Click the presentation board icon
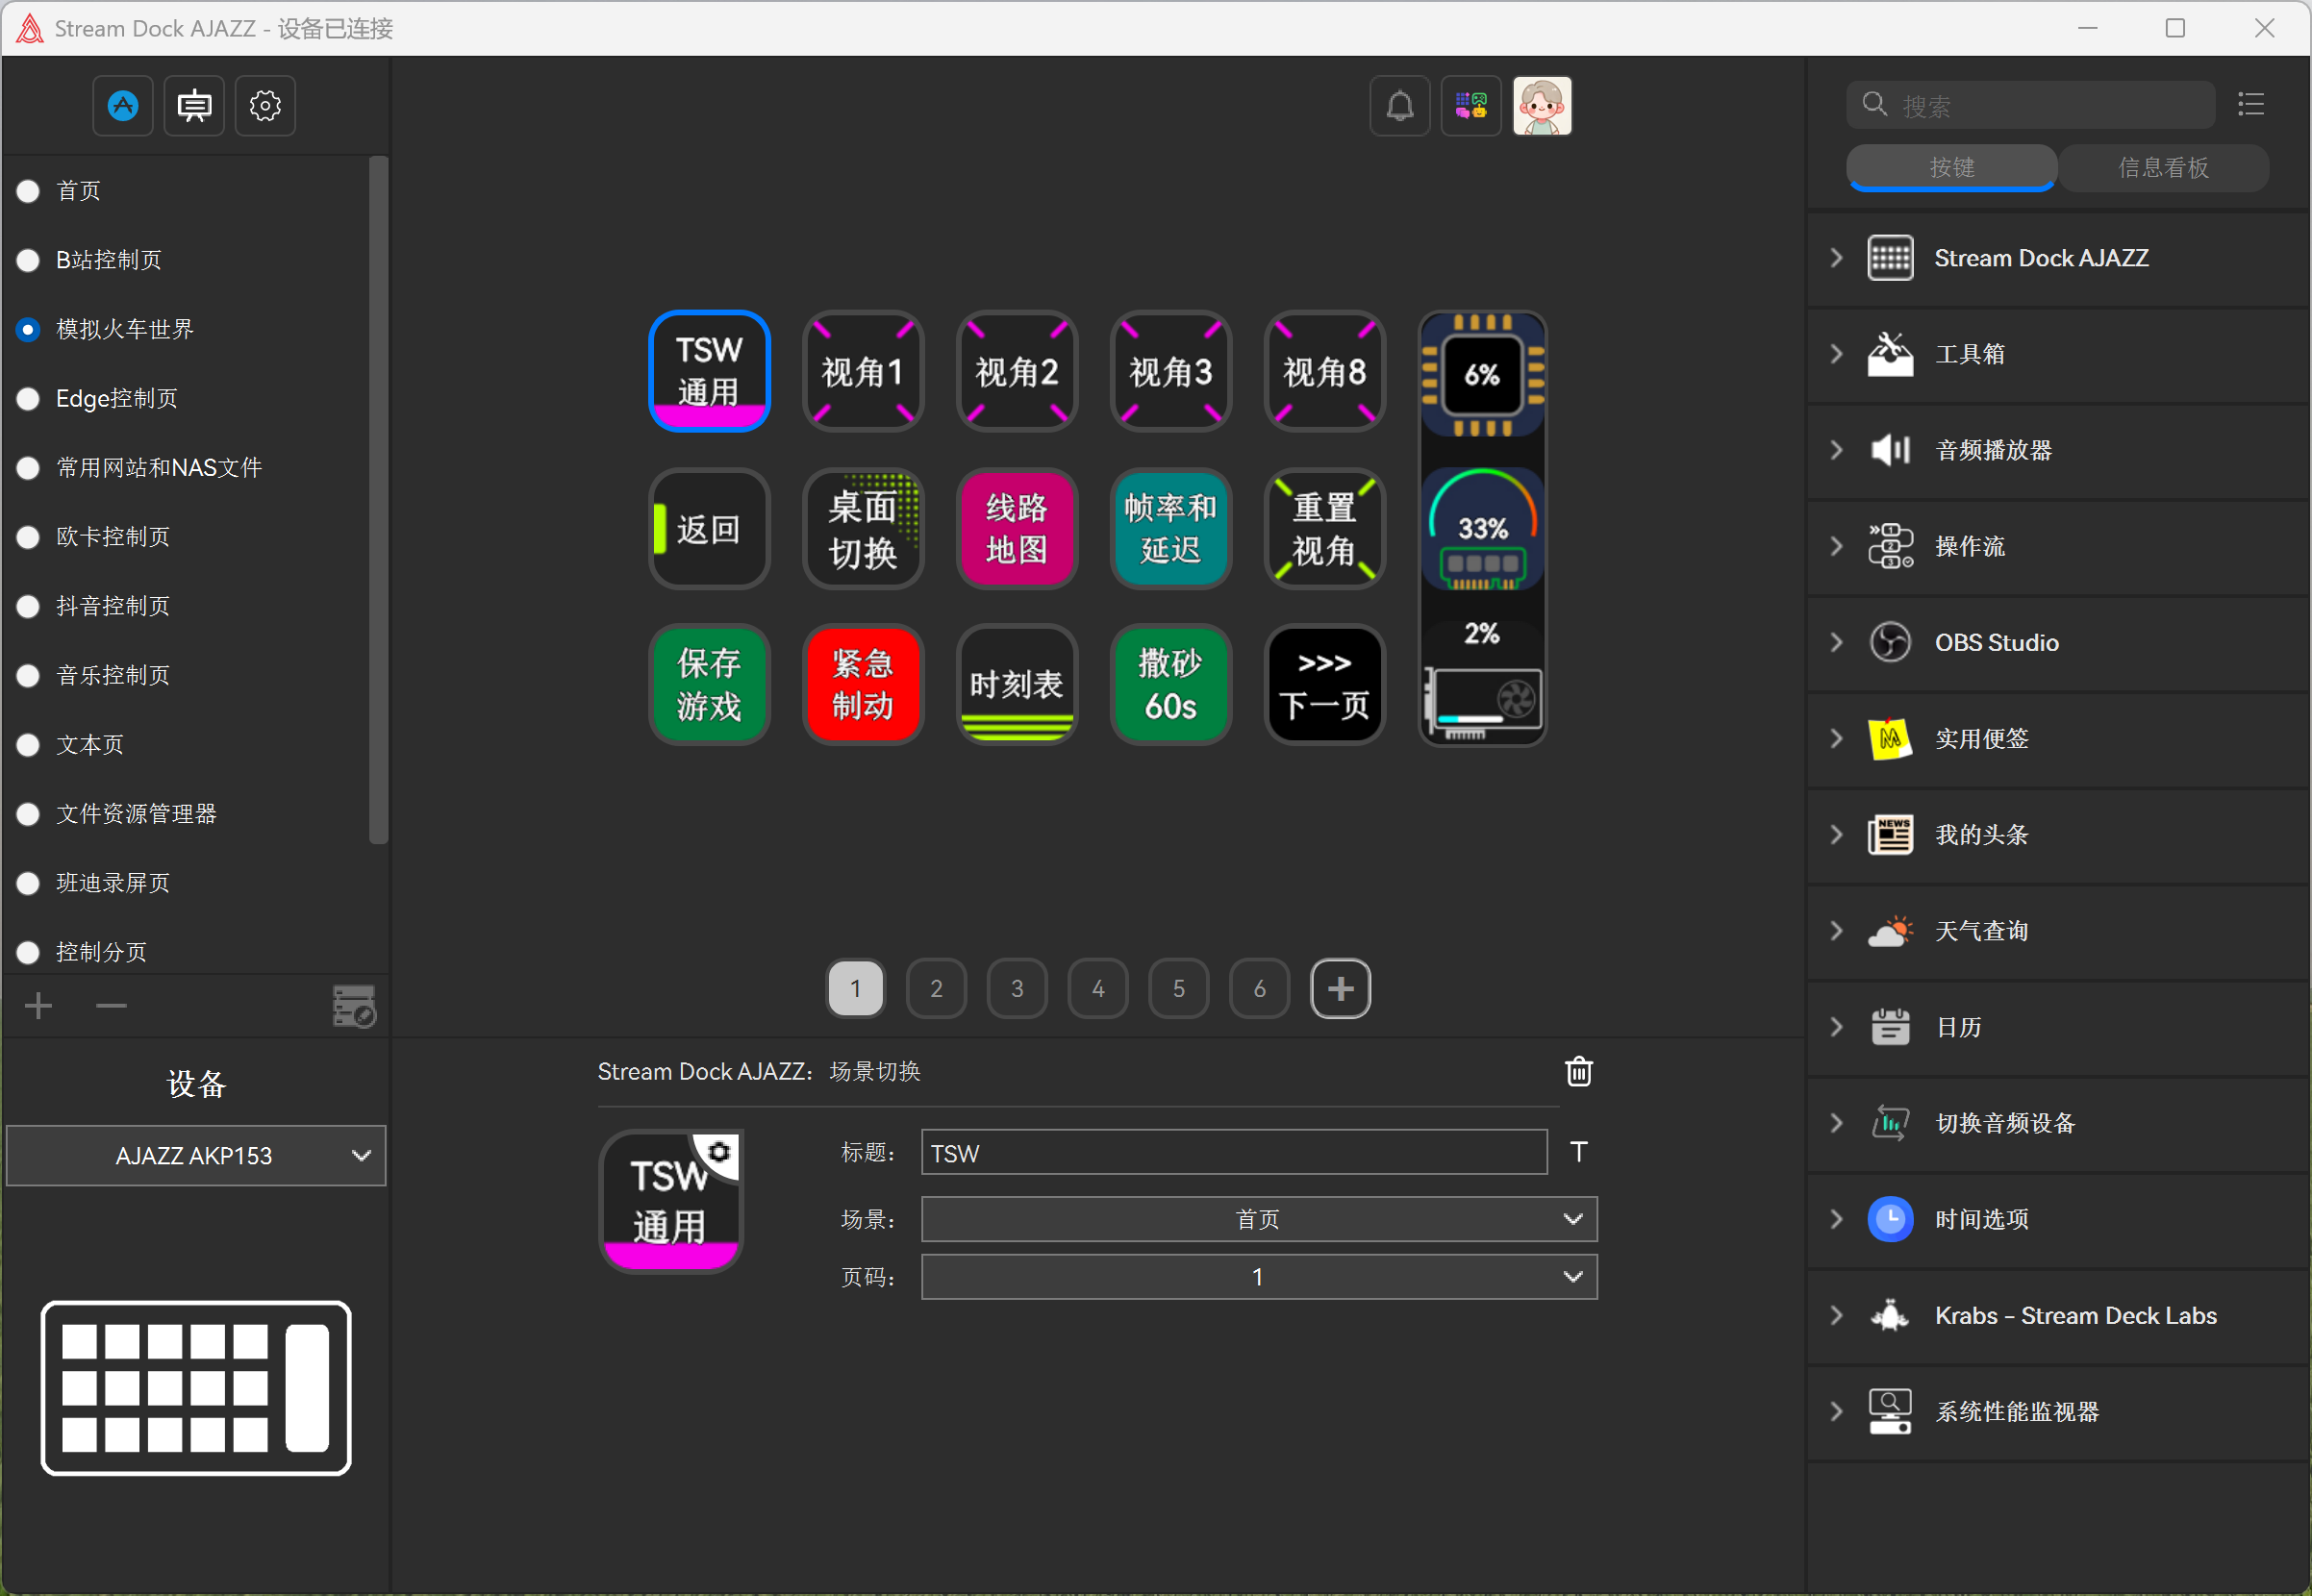2312x1596 pixels. pyautogui.click(x=194, y=106)
